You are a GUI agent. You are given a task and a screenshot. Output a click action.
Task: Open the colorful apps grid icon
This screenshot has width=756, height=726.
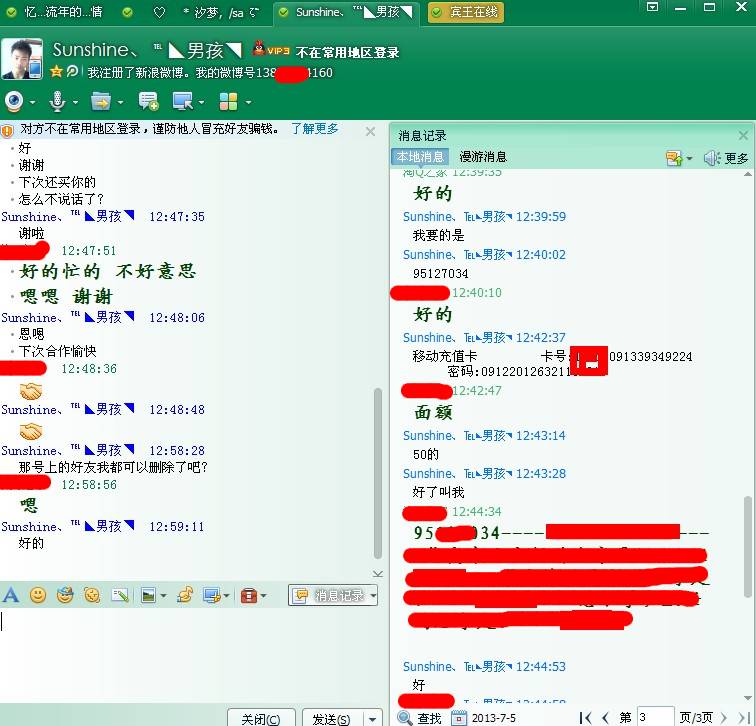click(228, 101)
